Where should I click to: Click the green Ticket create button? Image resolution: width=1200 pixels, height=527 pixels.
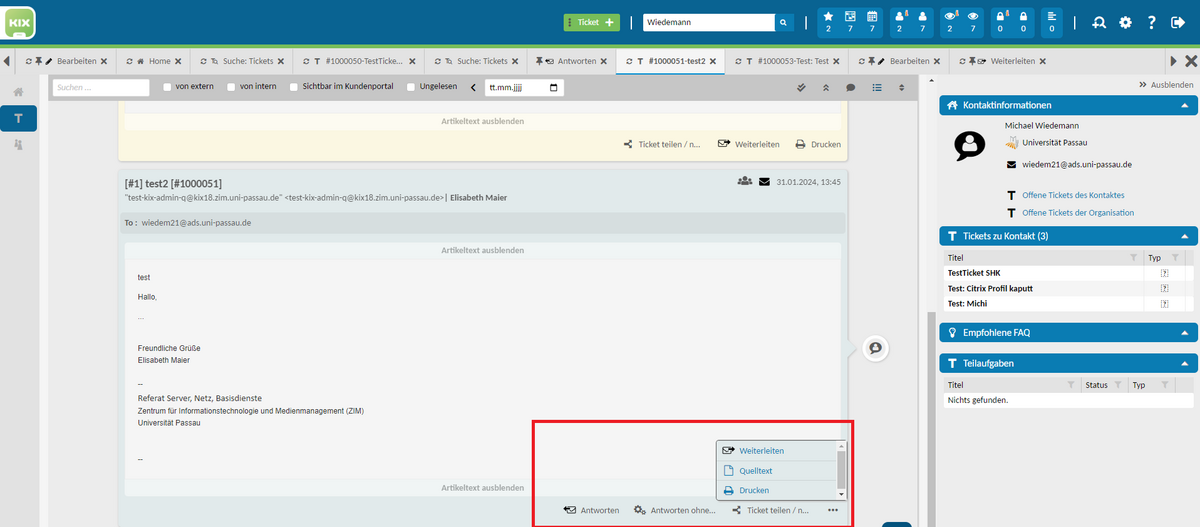tap(591, 22)
